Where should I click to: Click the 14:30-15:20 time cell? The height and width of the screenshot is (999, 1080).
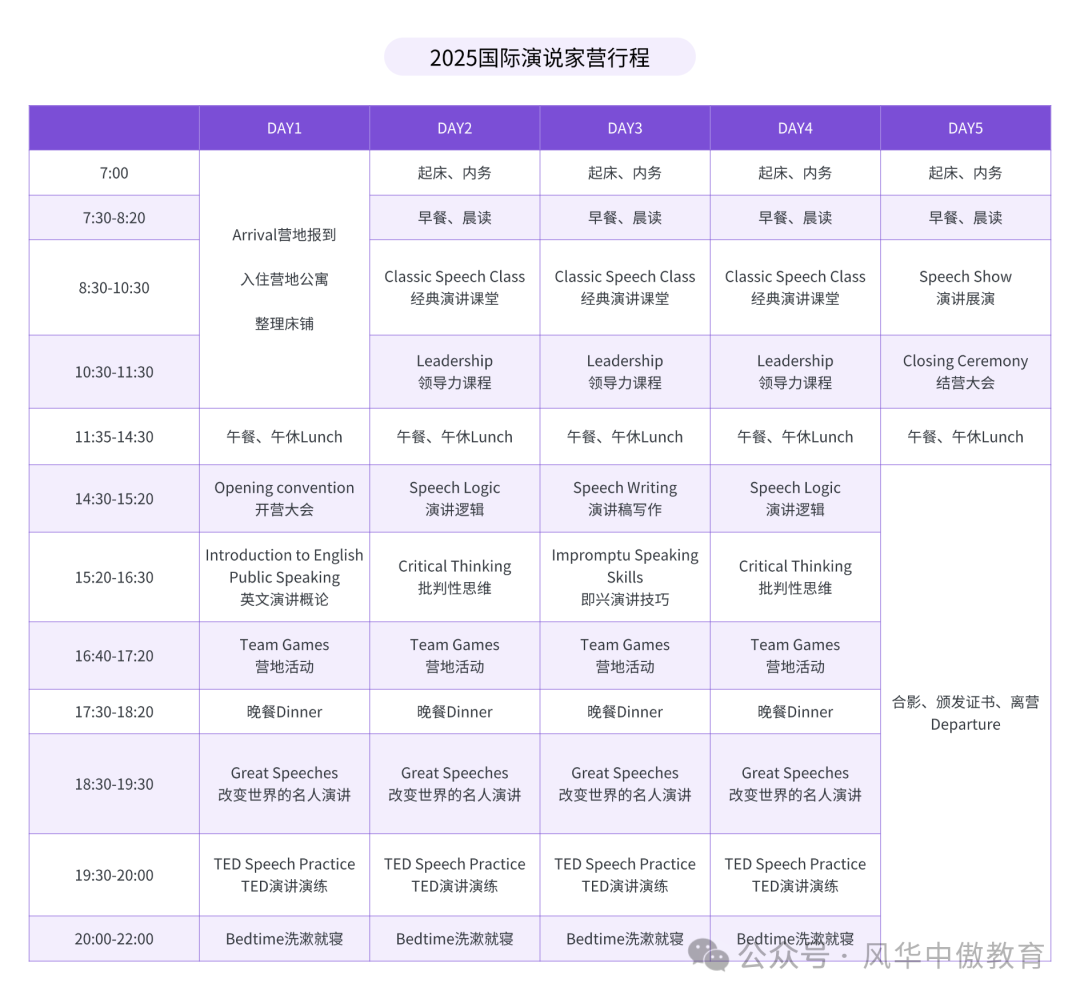[x=114, y=499]
